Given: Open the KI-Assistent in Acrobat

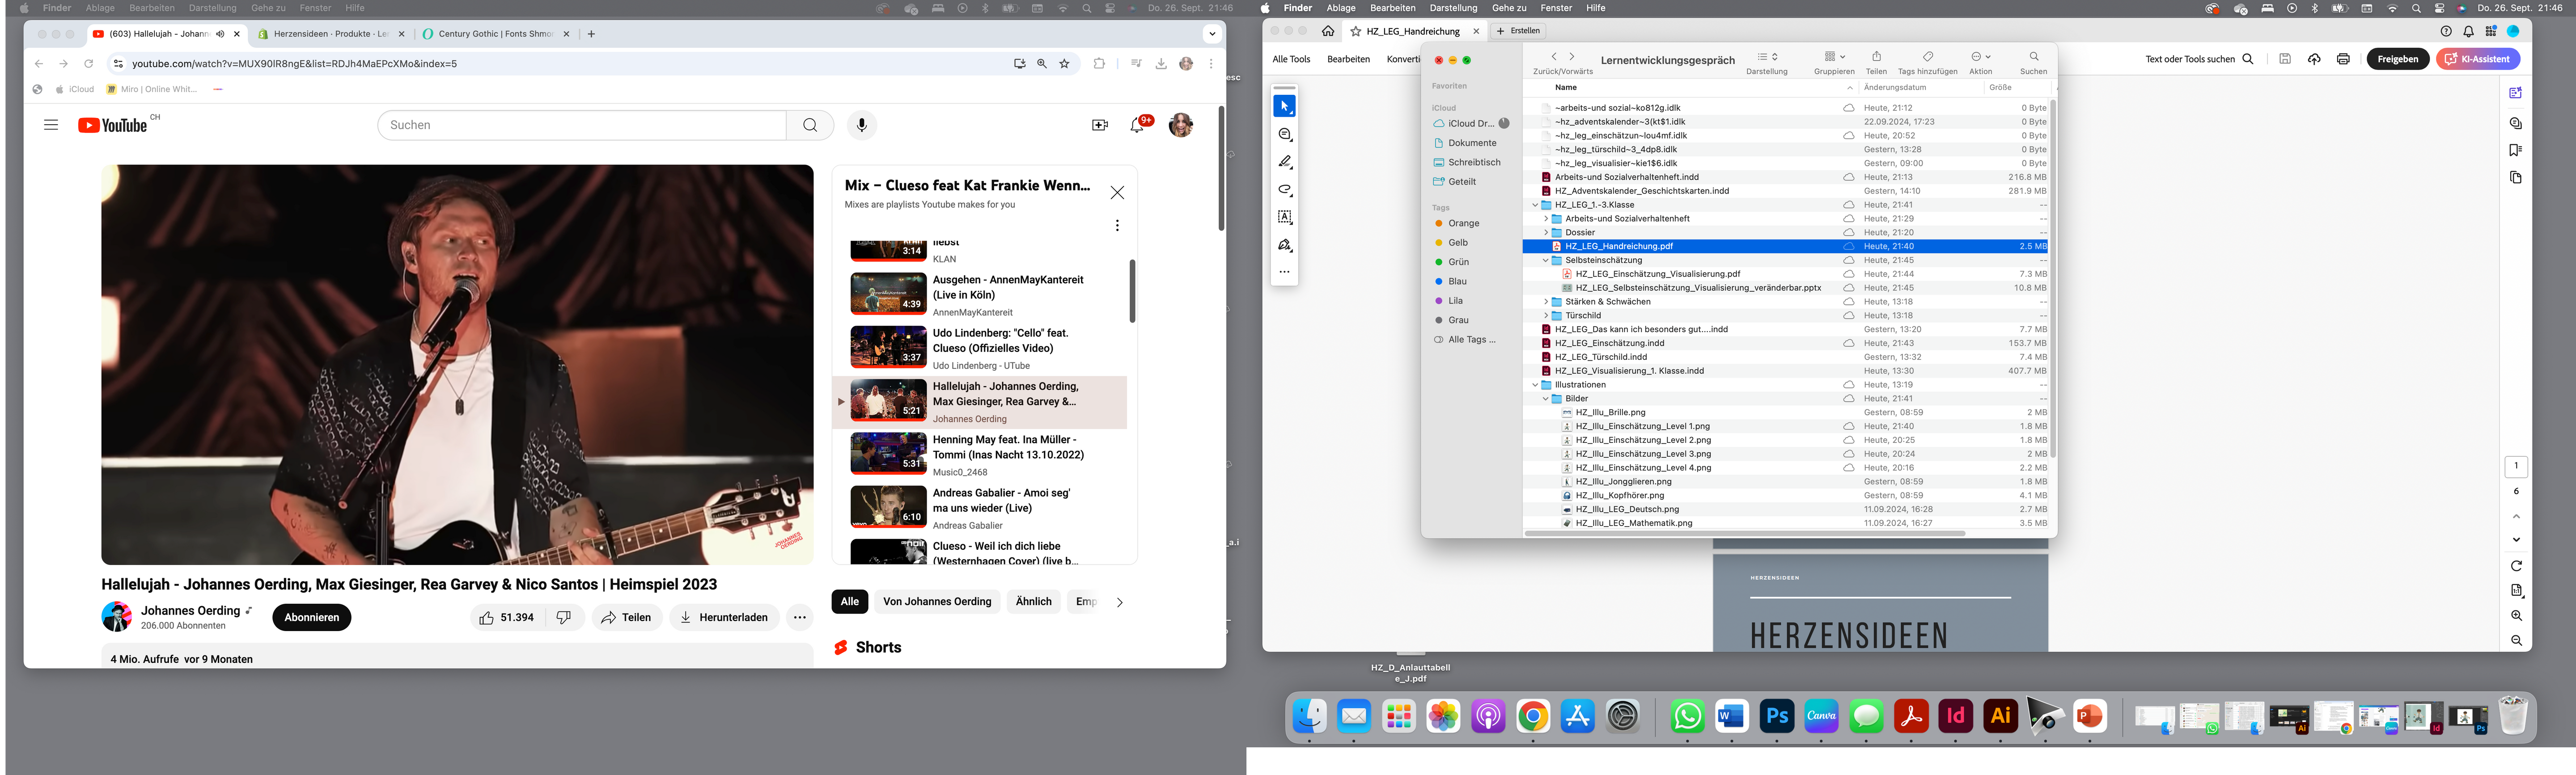Looking at the screenshot, I should 2478,59.
